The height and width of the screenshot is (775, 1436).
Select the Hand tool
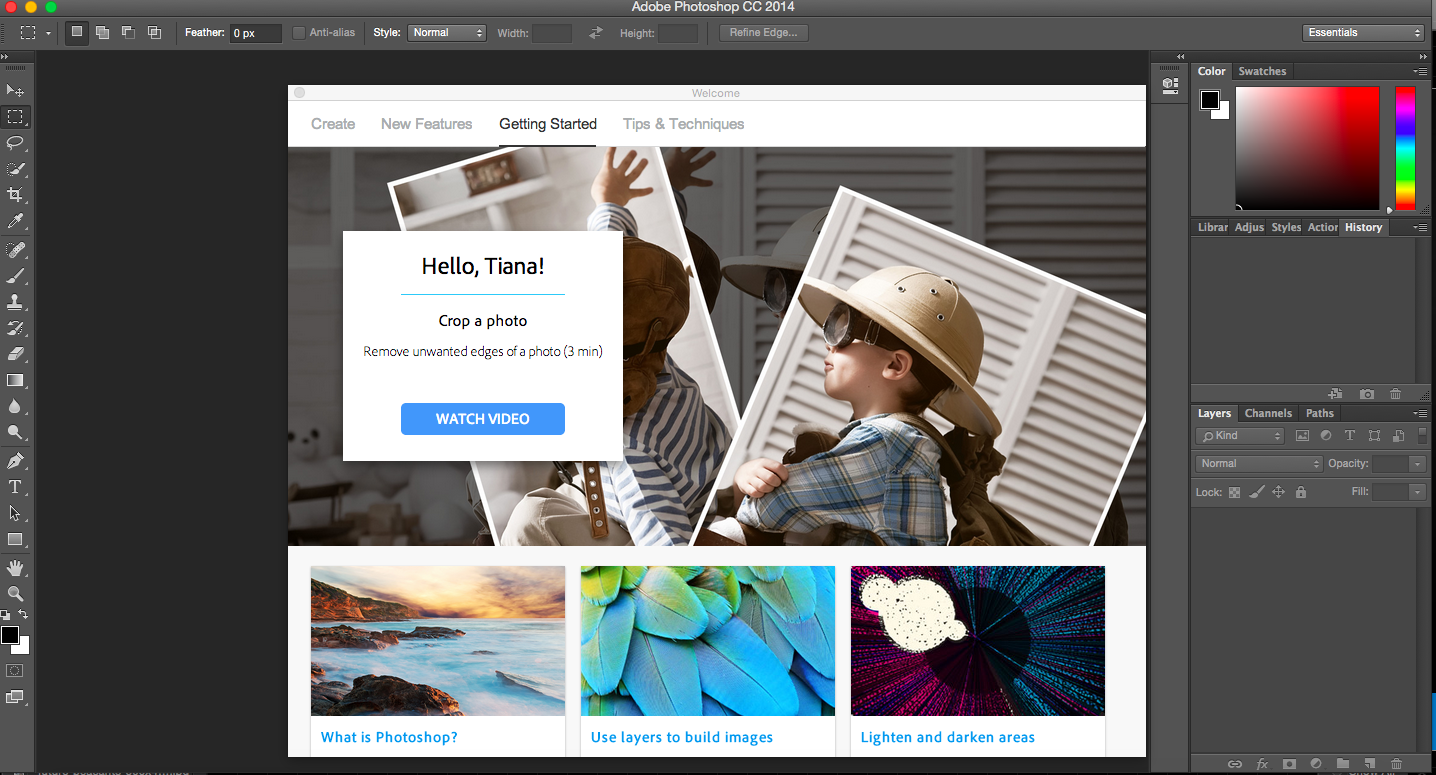tap(15, 568)
